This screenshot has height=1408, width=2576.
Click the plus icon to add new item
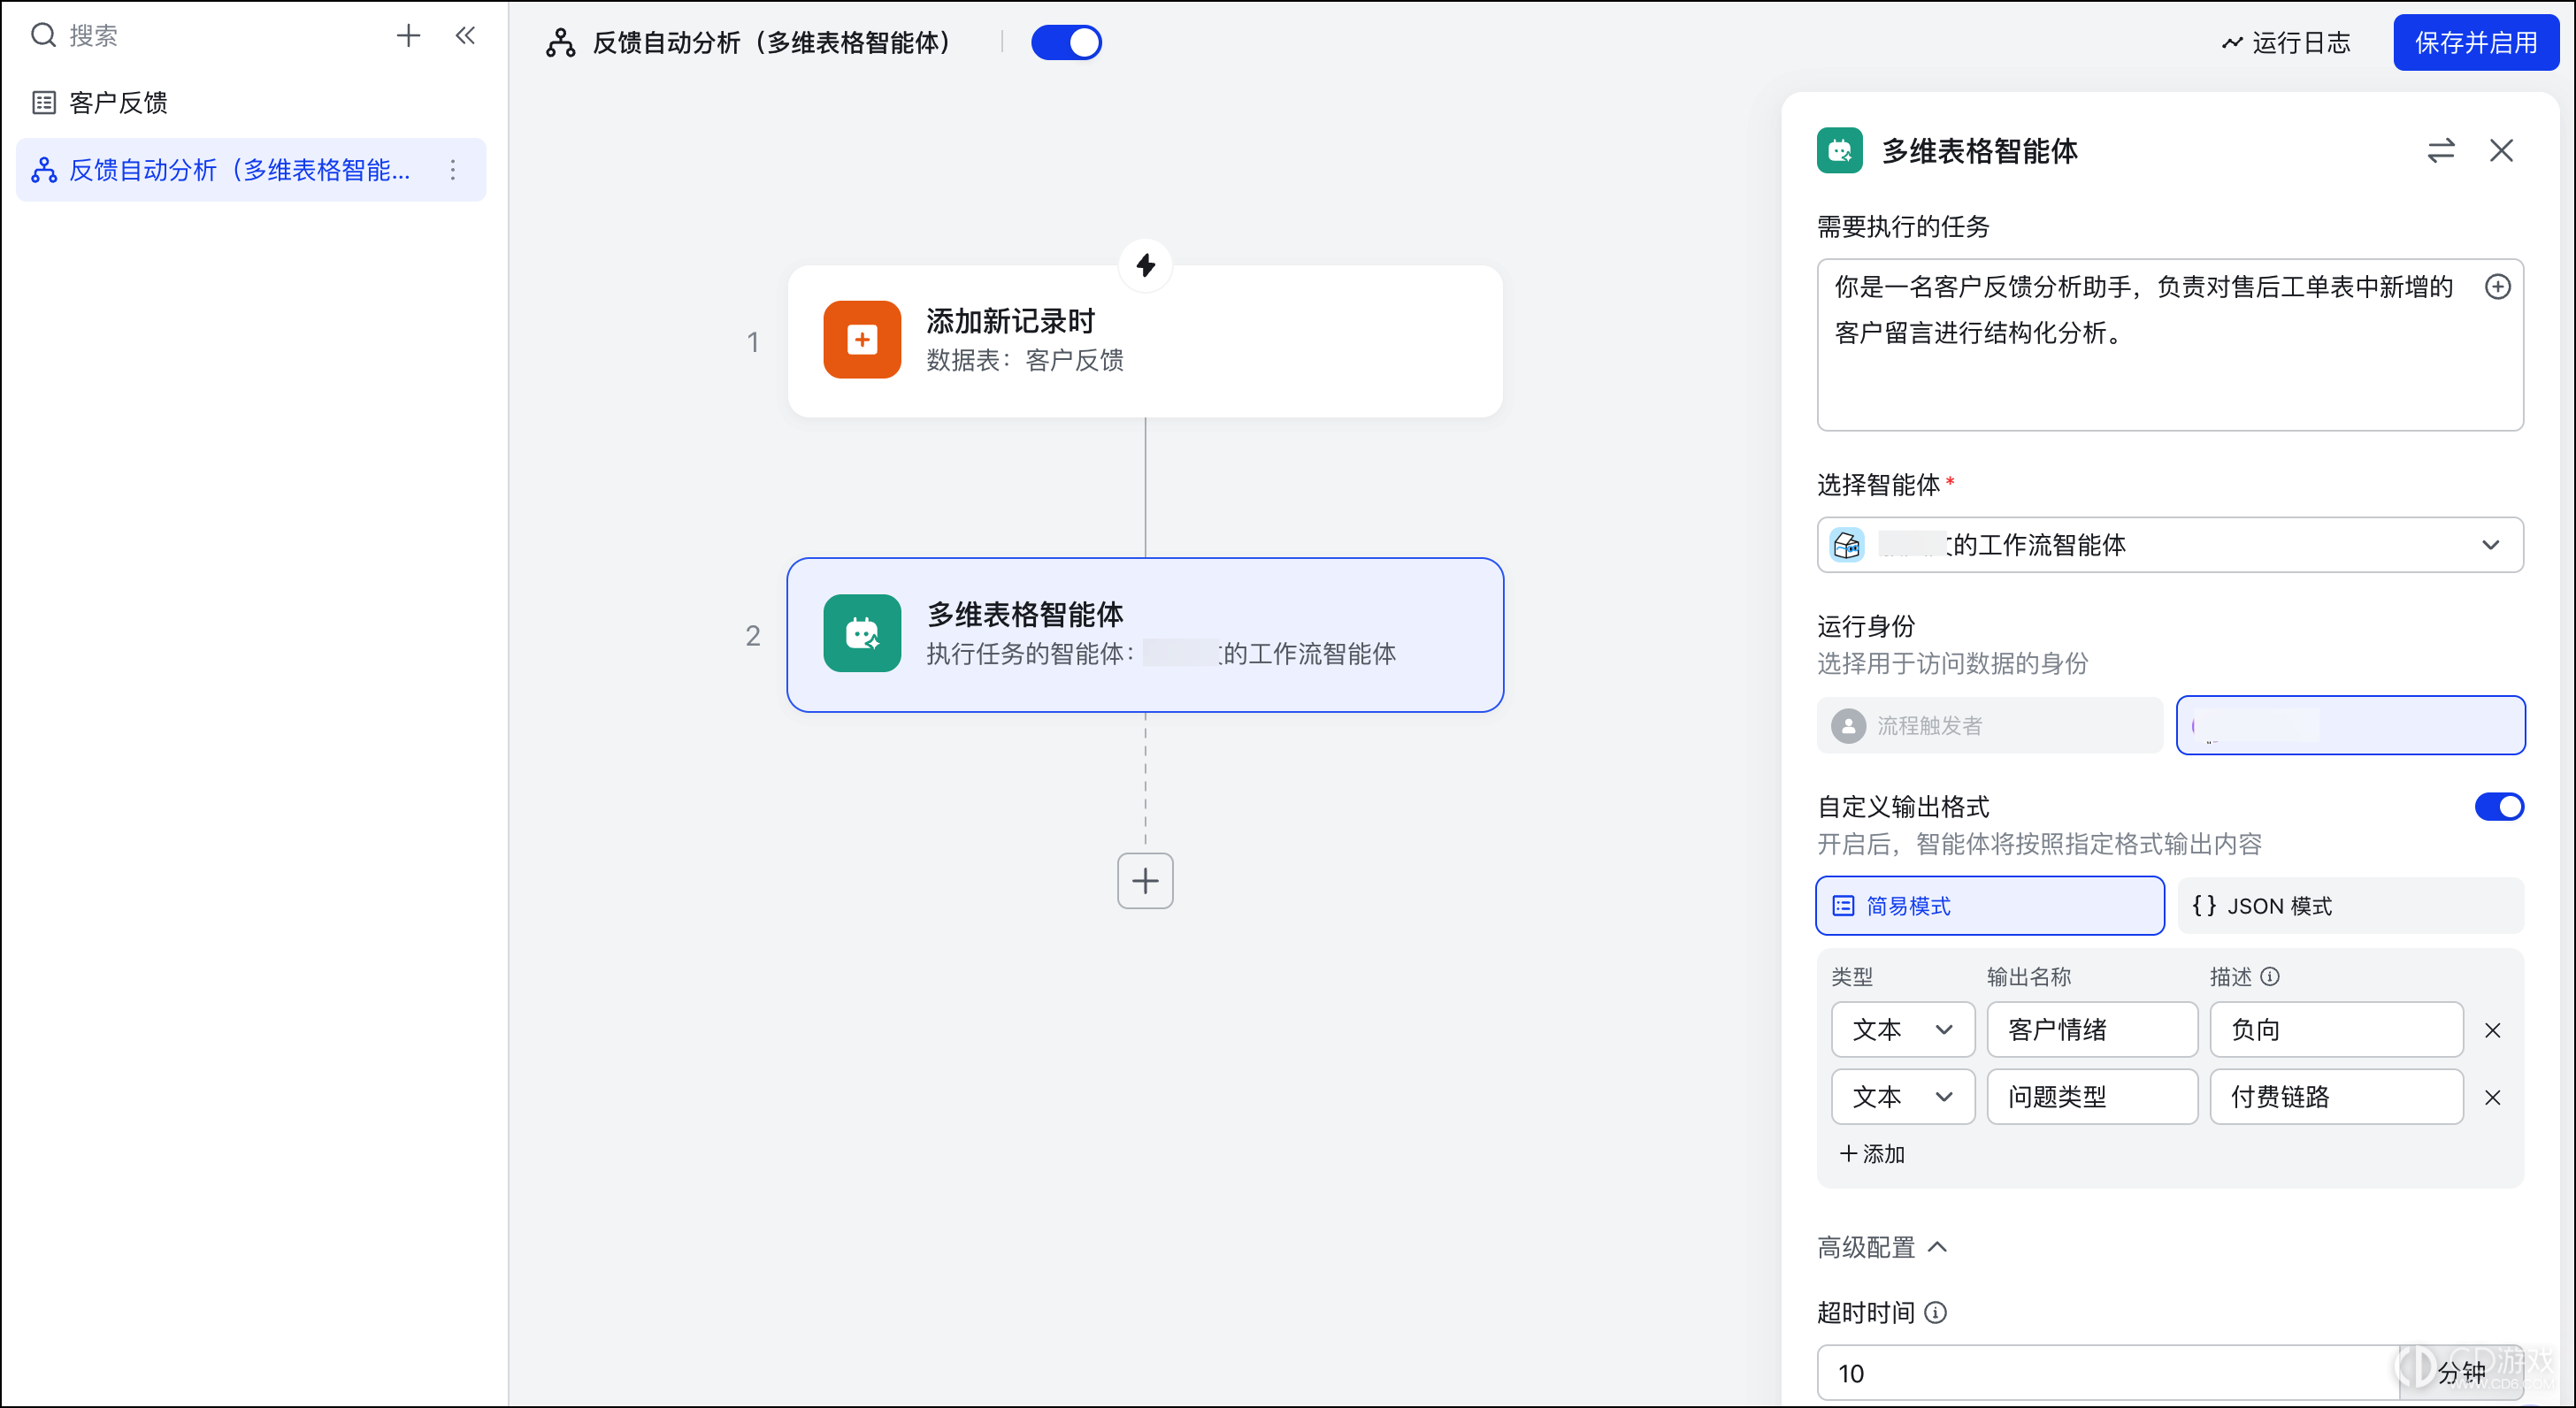pos(408,36)
